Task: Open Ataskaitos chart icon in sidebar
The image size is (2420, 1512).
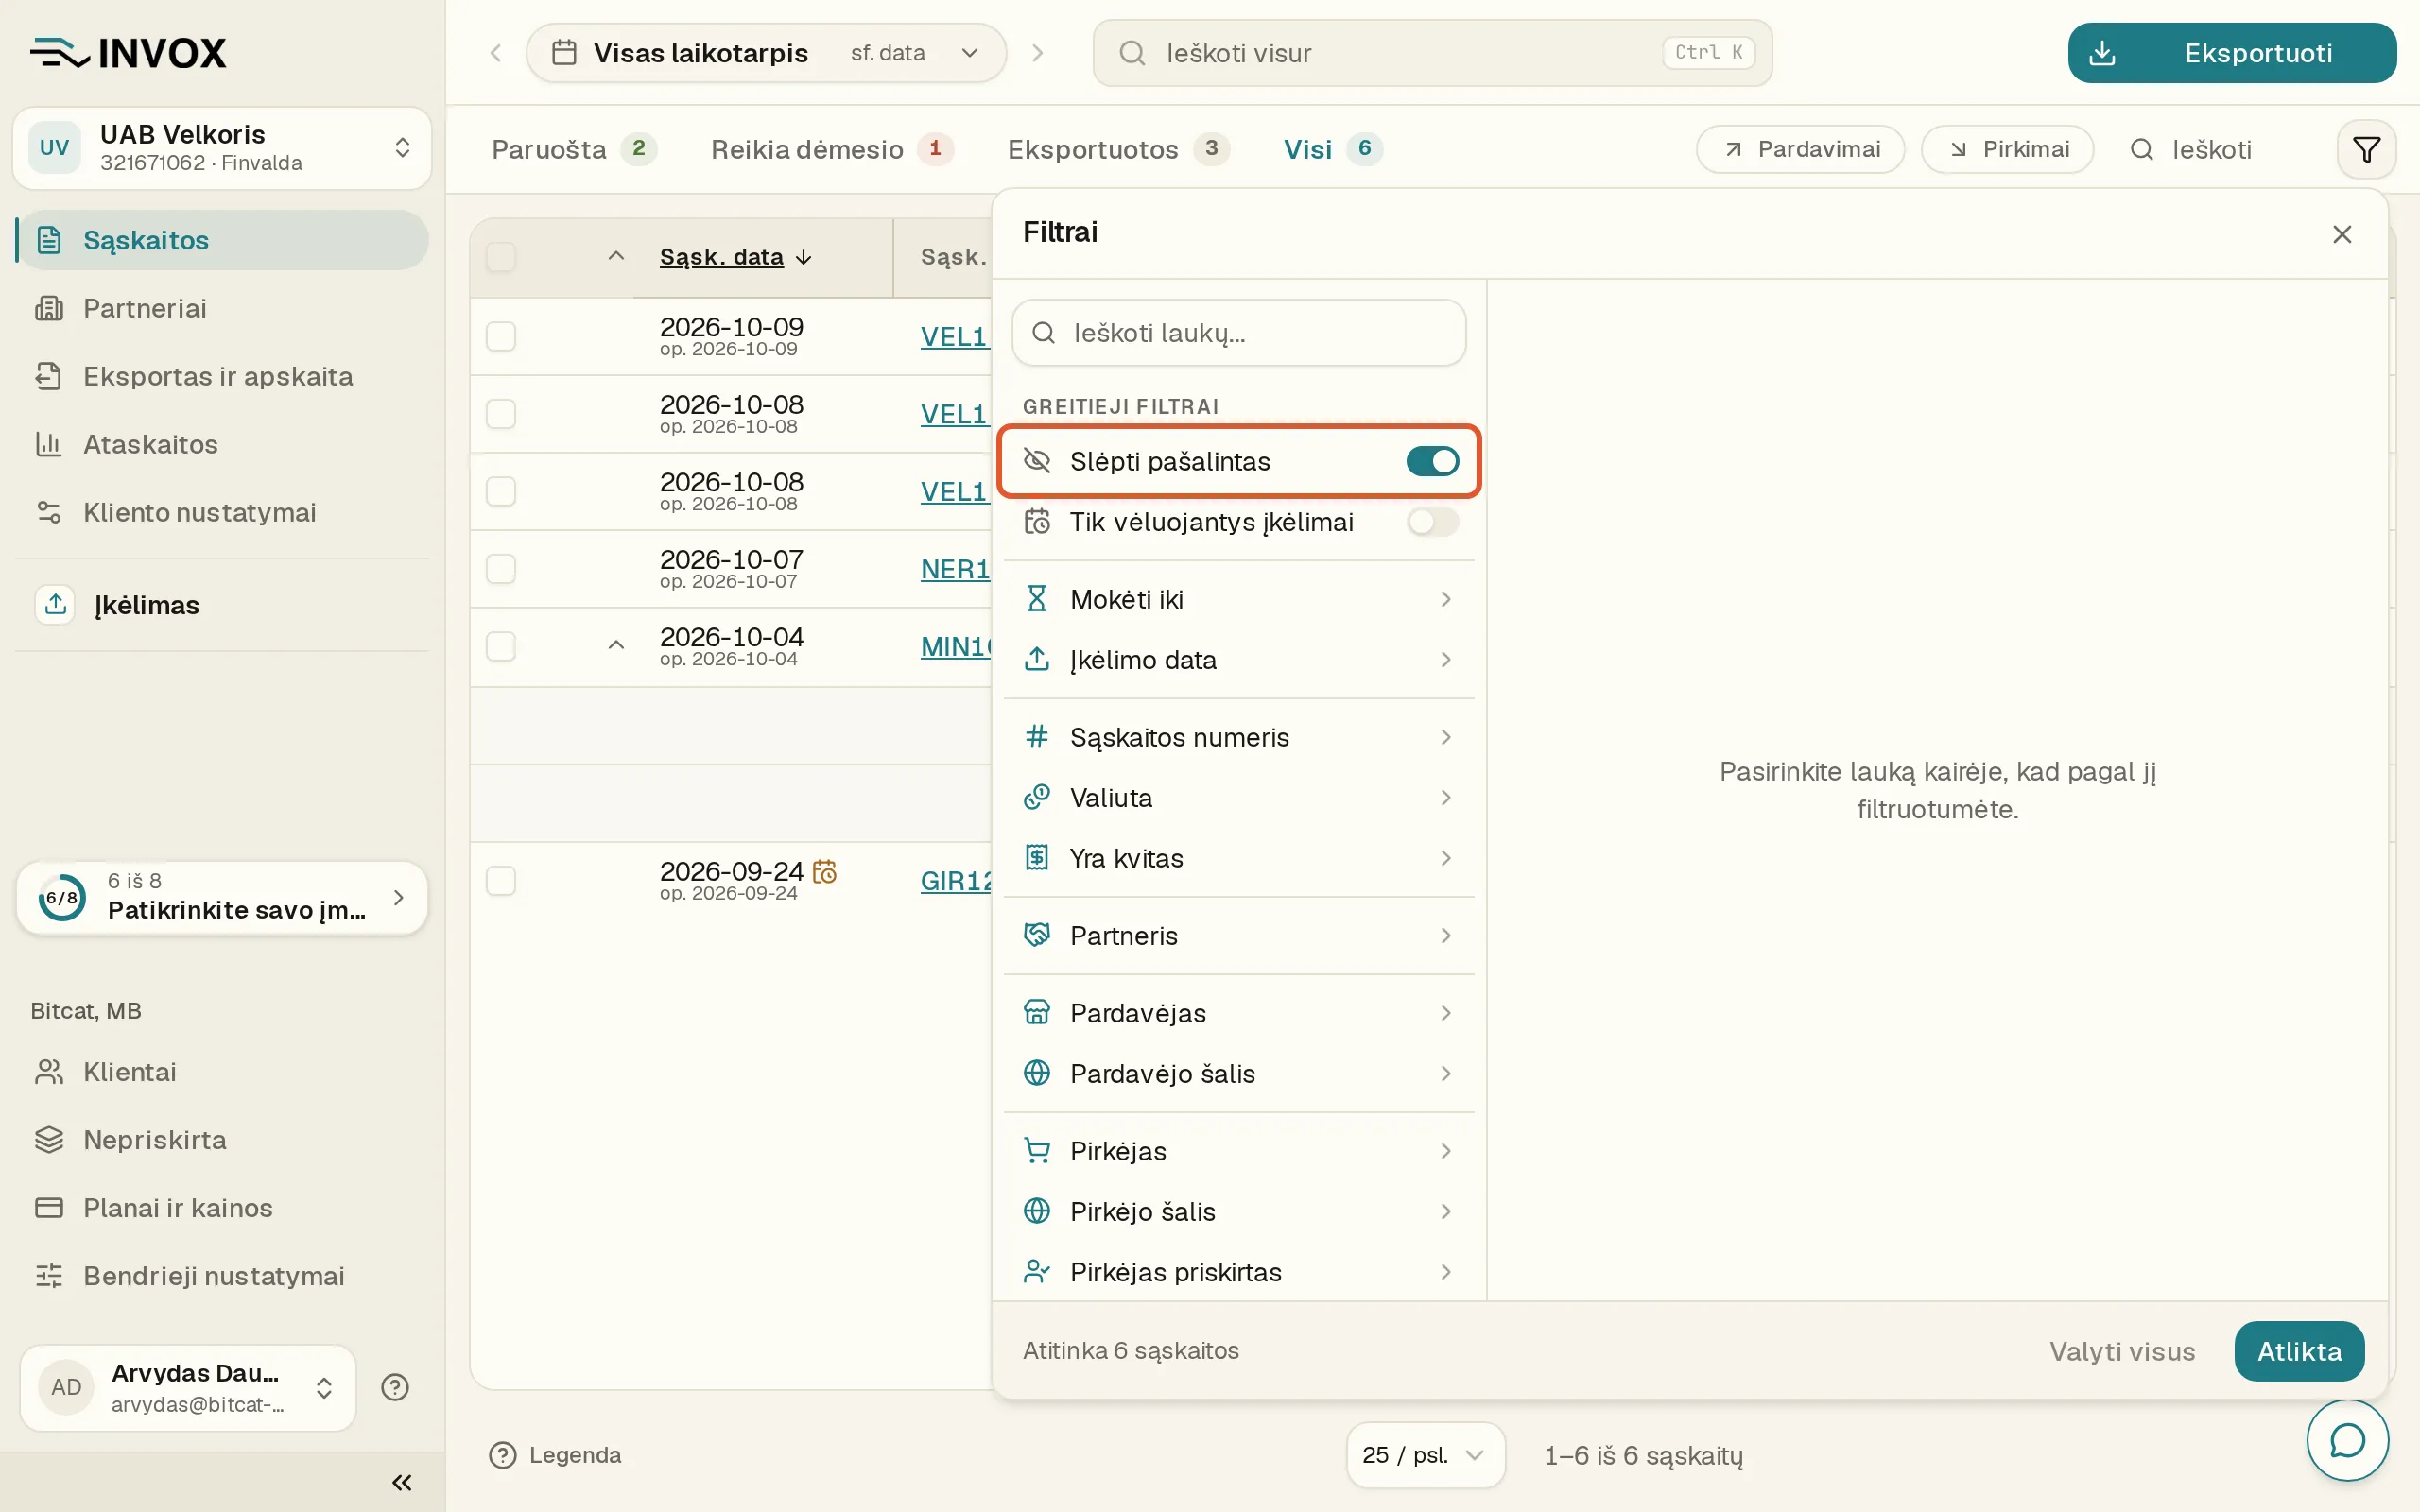Action: coord(48,444)
